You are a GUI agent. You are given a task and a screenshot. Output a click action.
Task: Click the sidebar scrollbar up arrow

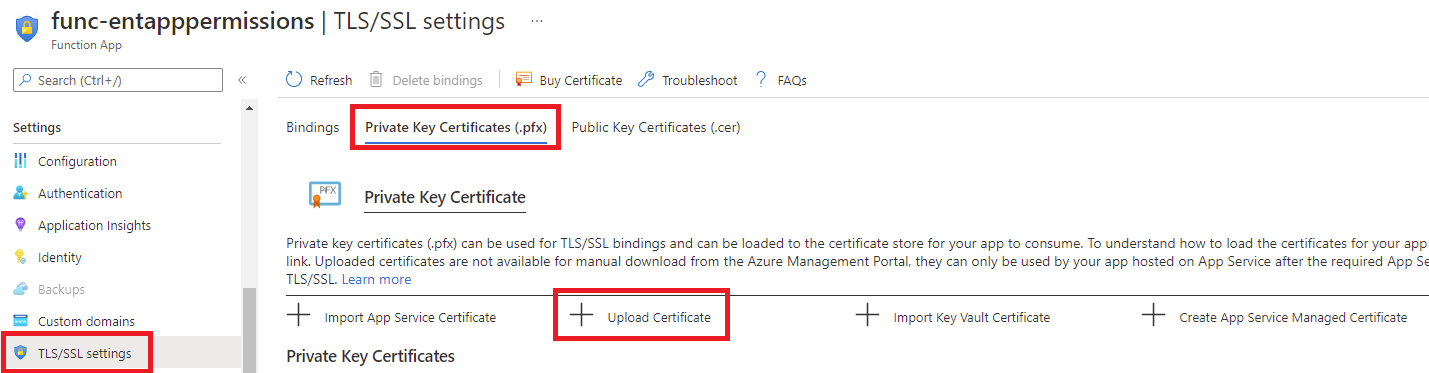click(249, 109)
